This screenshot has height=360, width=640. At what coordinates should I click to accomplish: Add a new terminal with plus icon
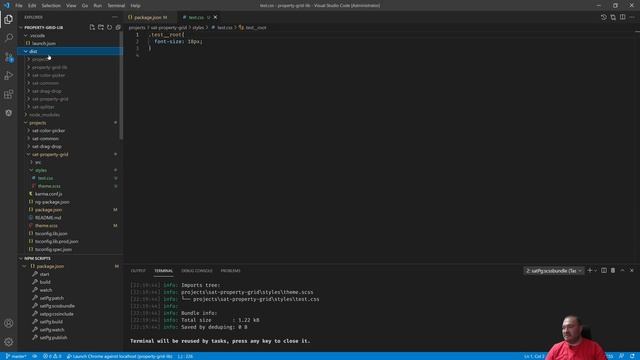tap(589, 271)
